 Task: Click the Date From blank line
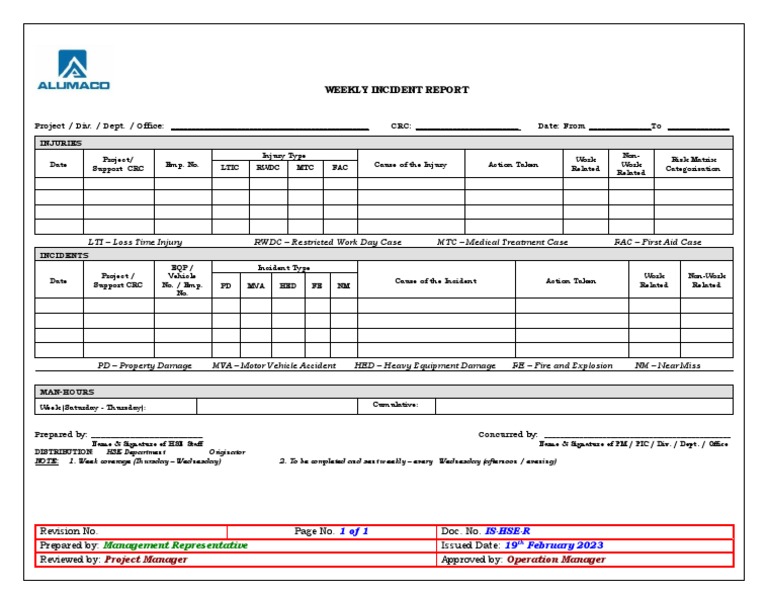click(620, 128)
